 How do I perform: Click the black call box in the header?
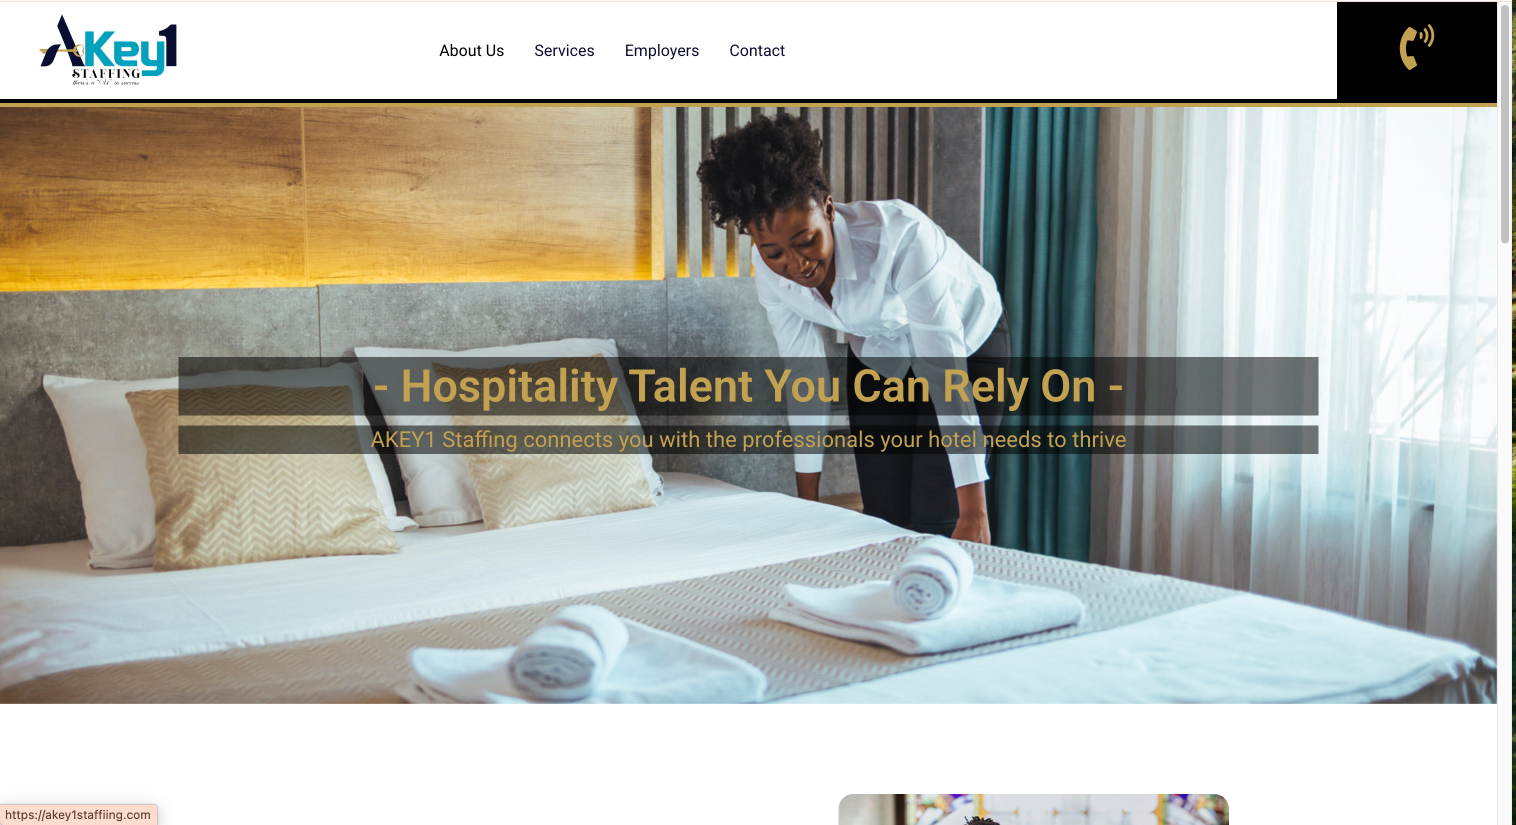(x=1416, y=50)
